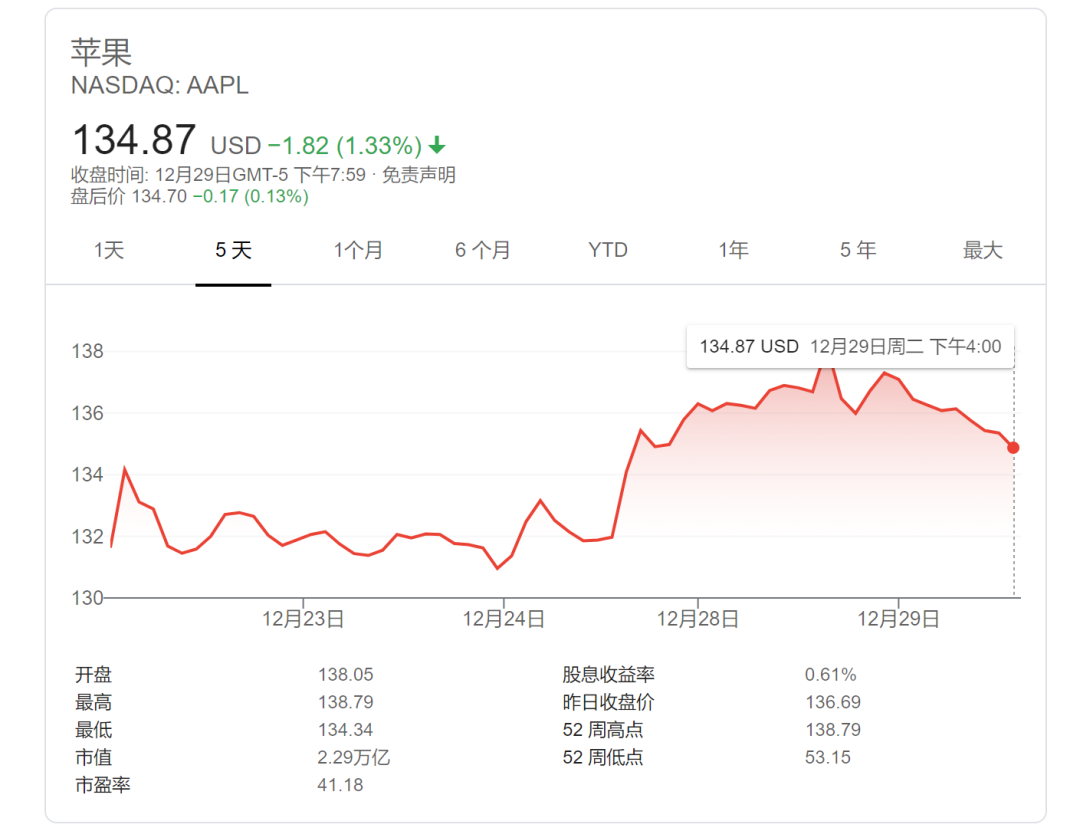Click the NASDAQ: AAPL ticker text
The image size is (1080, 831).
coord(160,86)
